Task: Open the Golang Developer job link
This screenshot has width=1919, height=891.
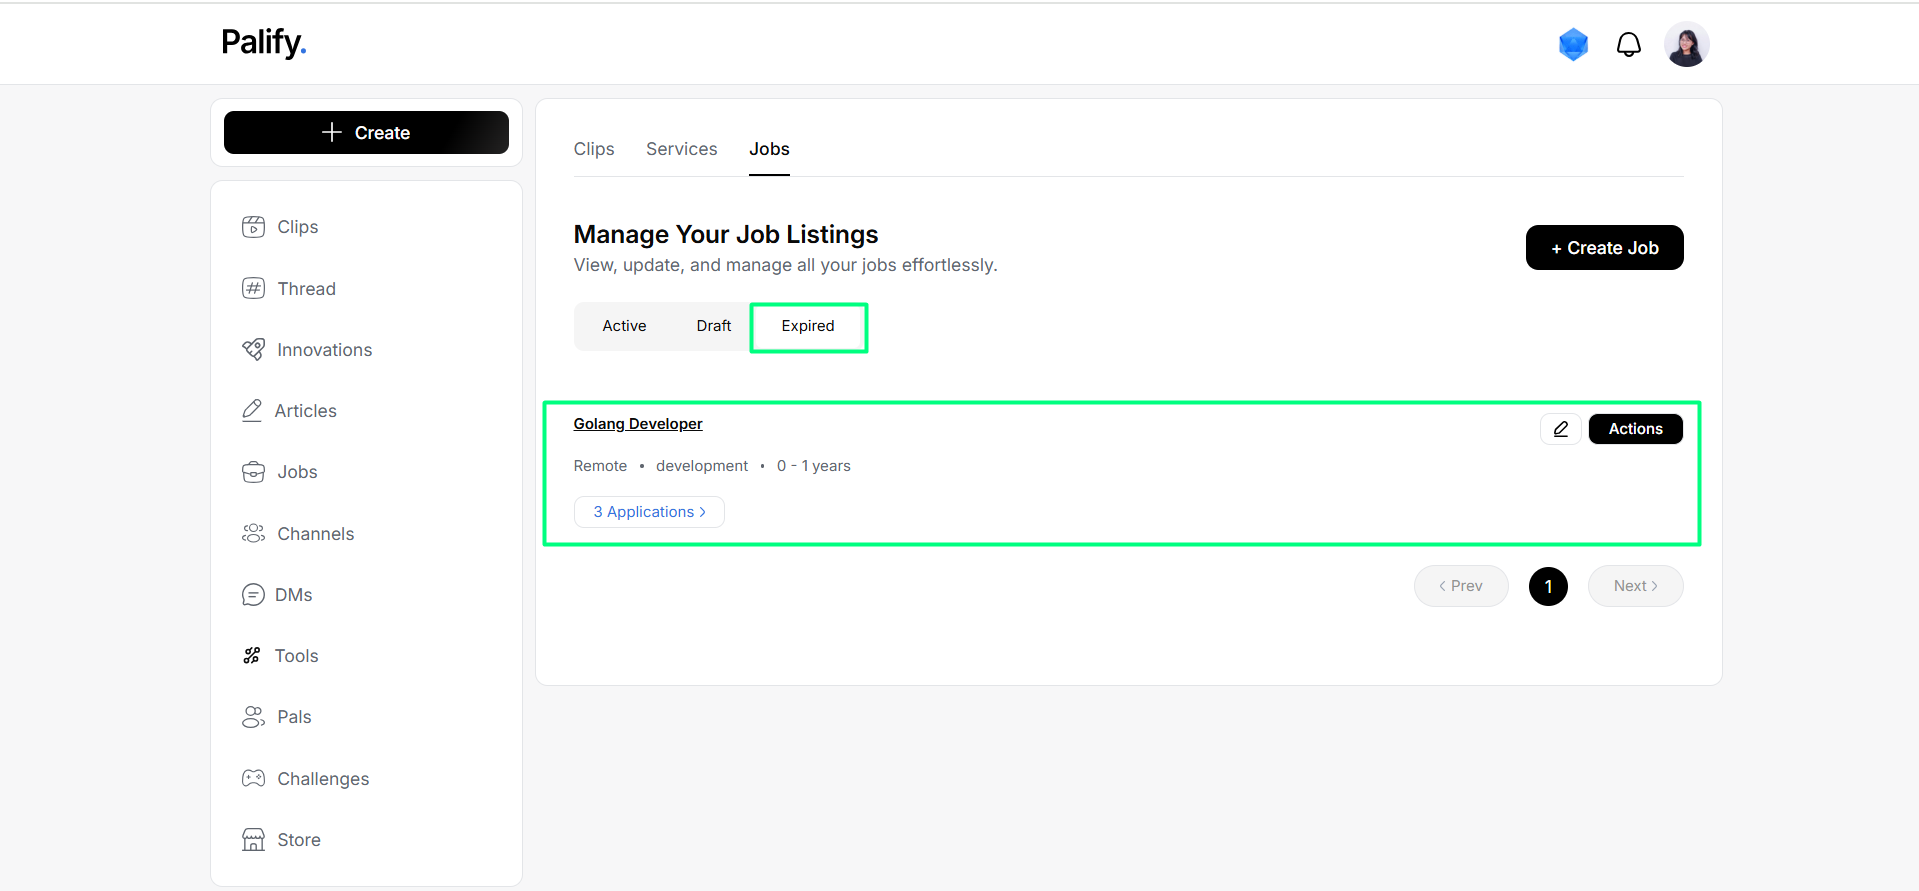Action: coord(638,424)
